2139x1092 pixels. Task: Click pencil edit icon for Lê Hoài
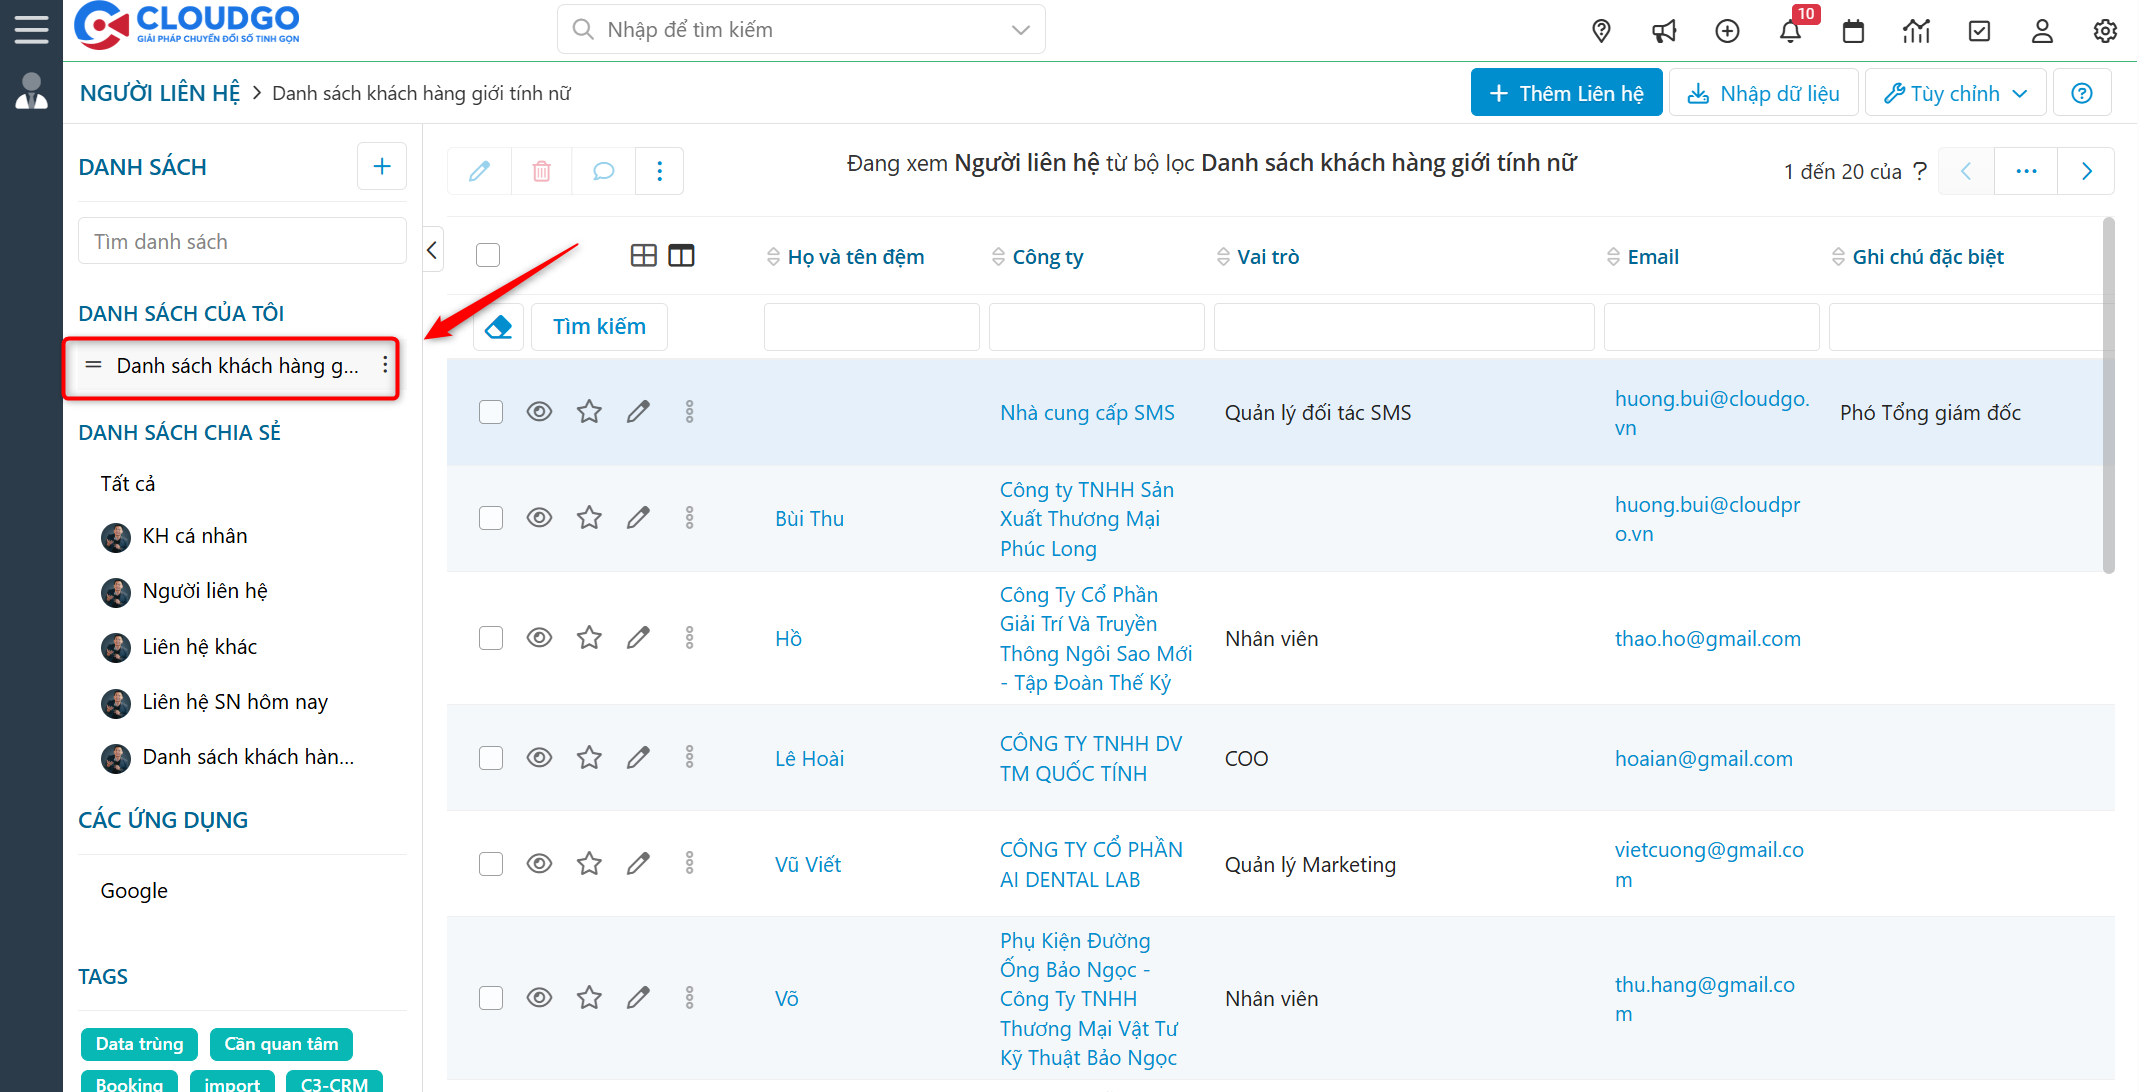pyautogui.click(x=638, y=758)
